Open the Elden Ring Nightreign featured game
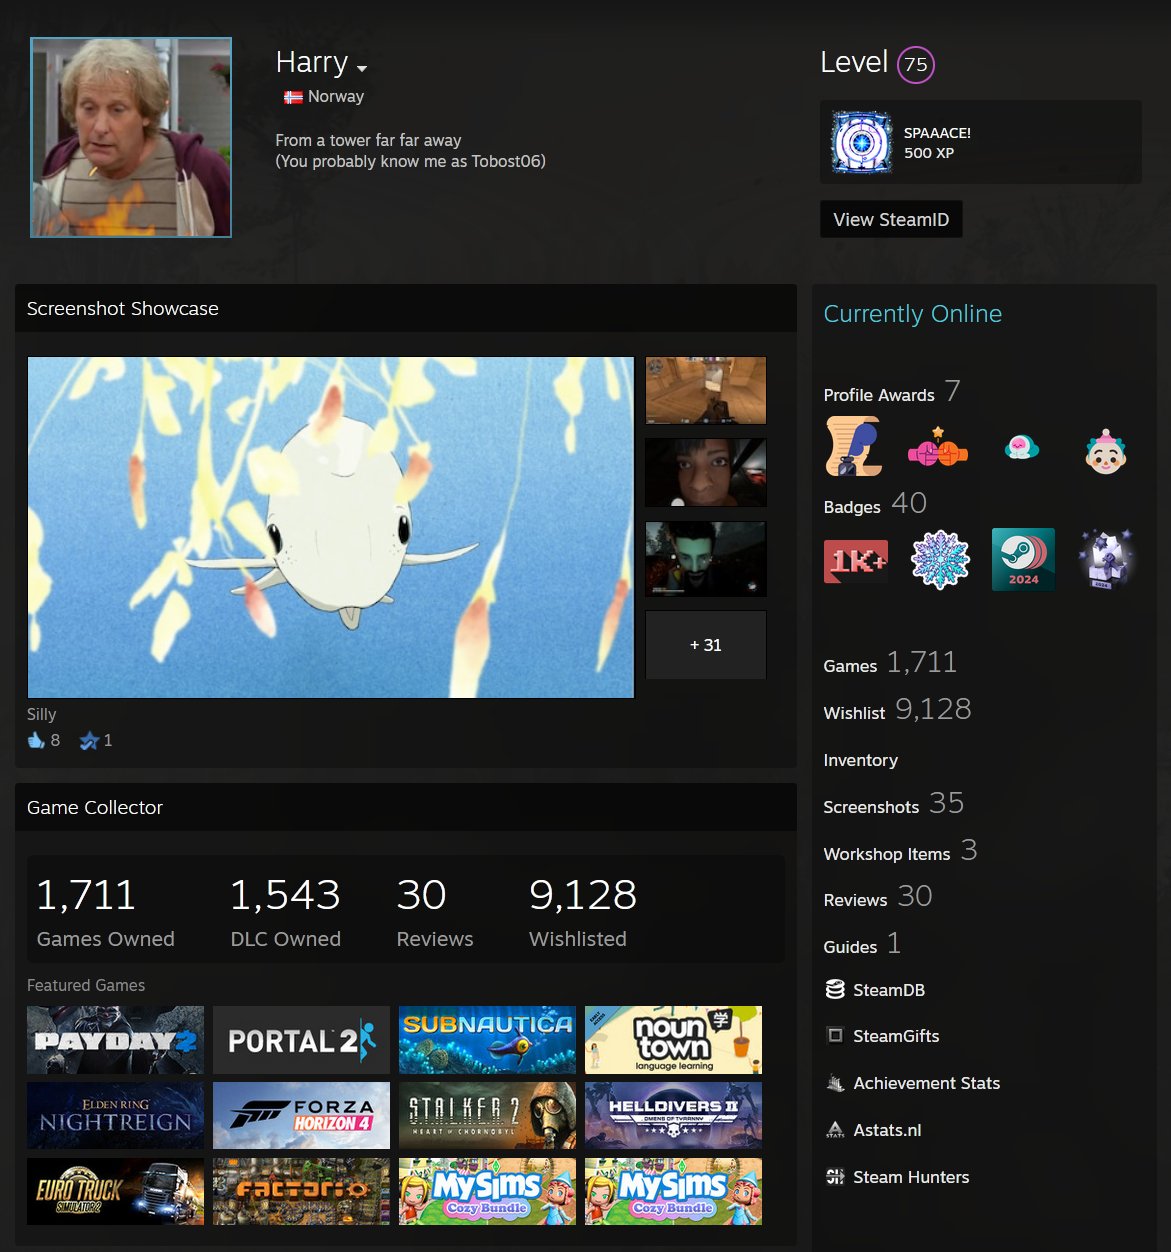This screenshot has height=1252, width=1171. pos(115,1115)
